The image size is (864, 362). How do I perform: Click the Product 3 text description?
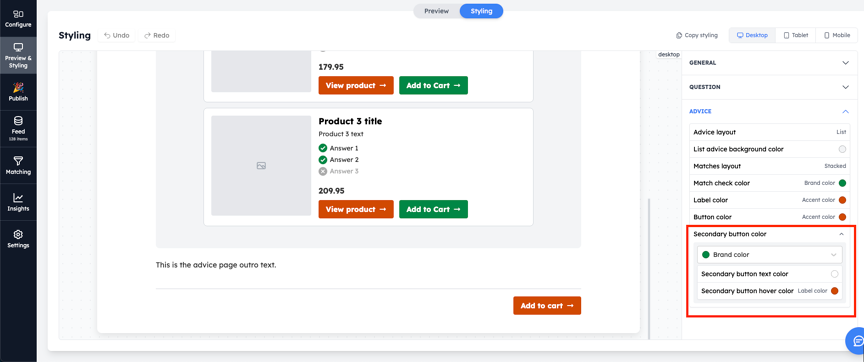(x=341, y=134)
